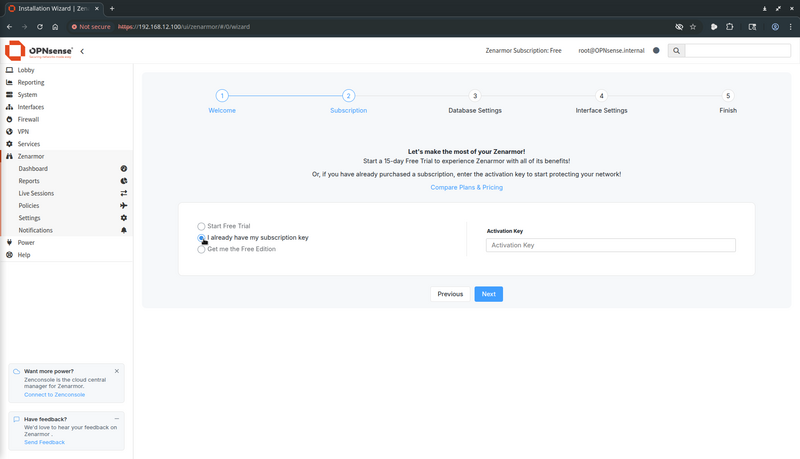This screenshot has height=459, width=800.
Task: Focus the header search field
Action: click(x=738, y=50)
